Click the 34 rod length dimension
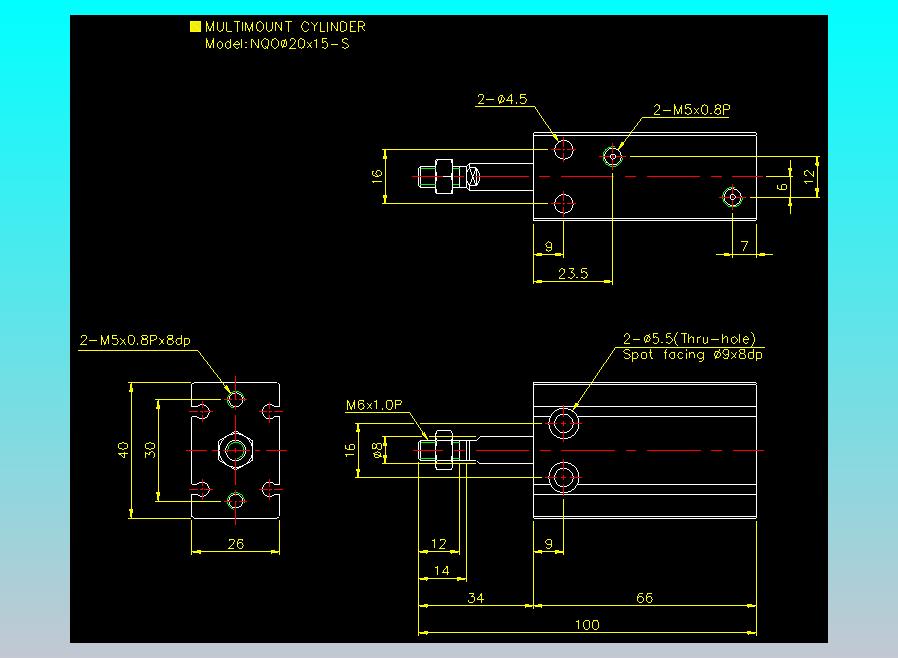The image size is (898, 658). (x=475, y=598)
